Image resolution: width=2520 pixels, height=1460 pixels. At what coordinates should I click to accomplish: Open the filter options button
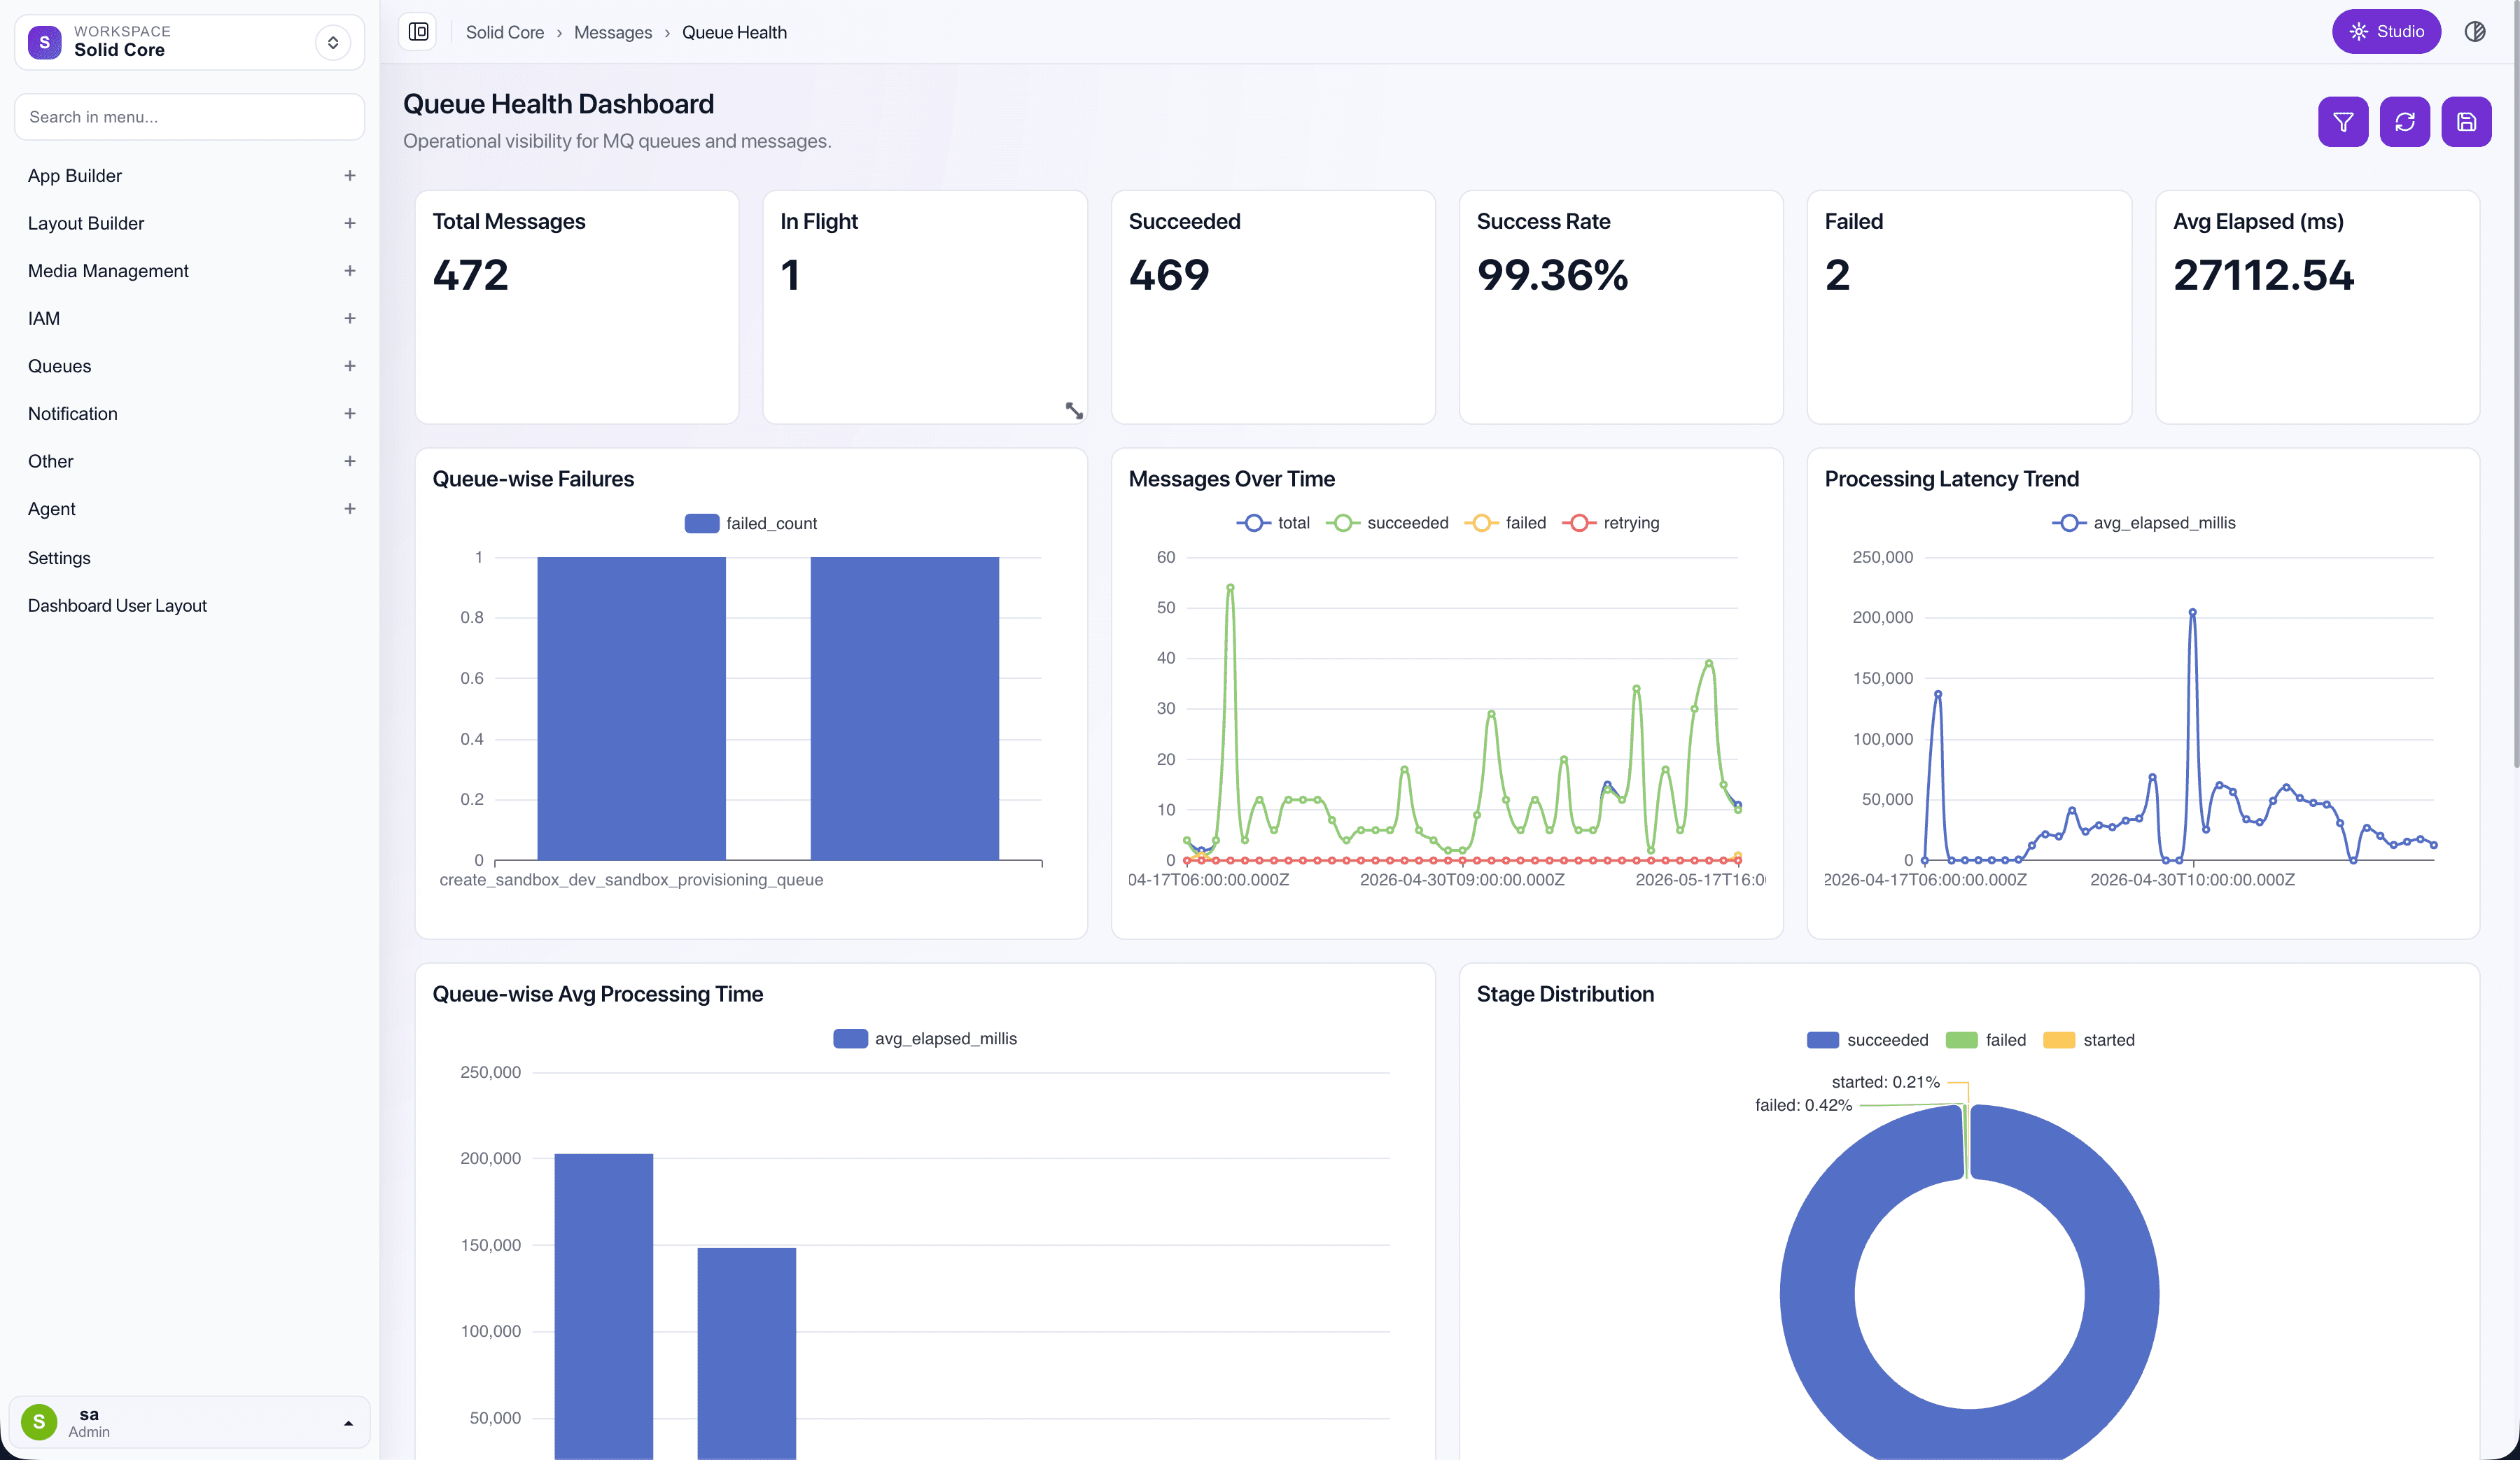[2343, 122]
